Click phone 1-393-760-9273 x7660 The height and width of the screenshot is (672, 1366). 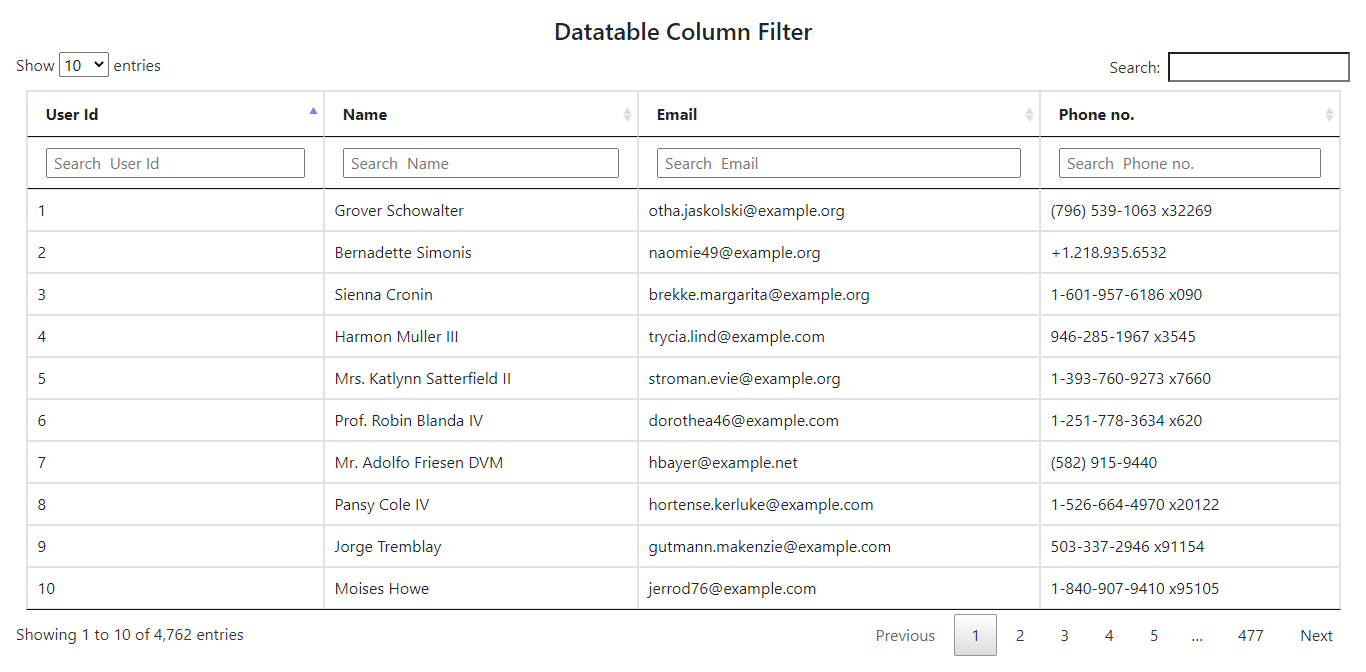point(1131,379)
